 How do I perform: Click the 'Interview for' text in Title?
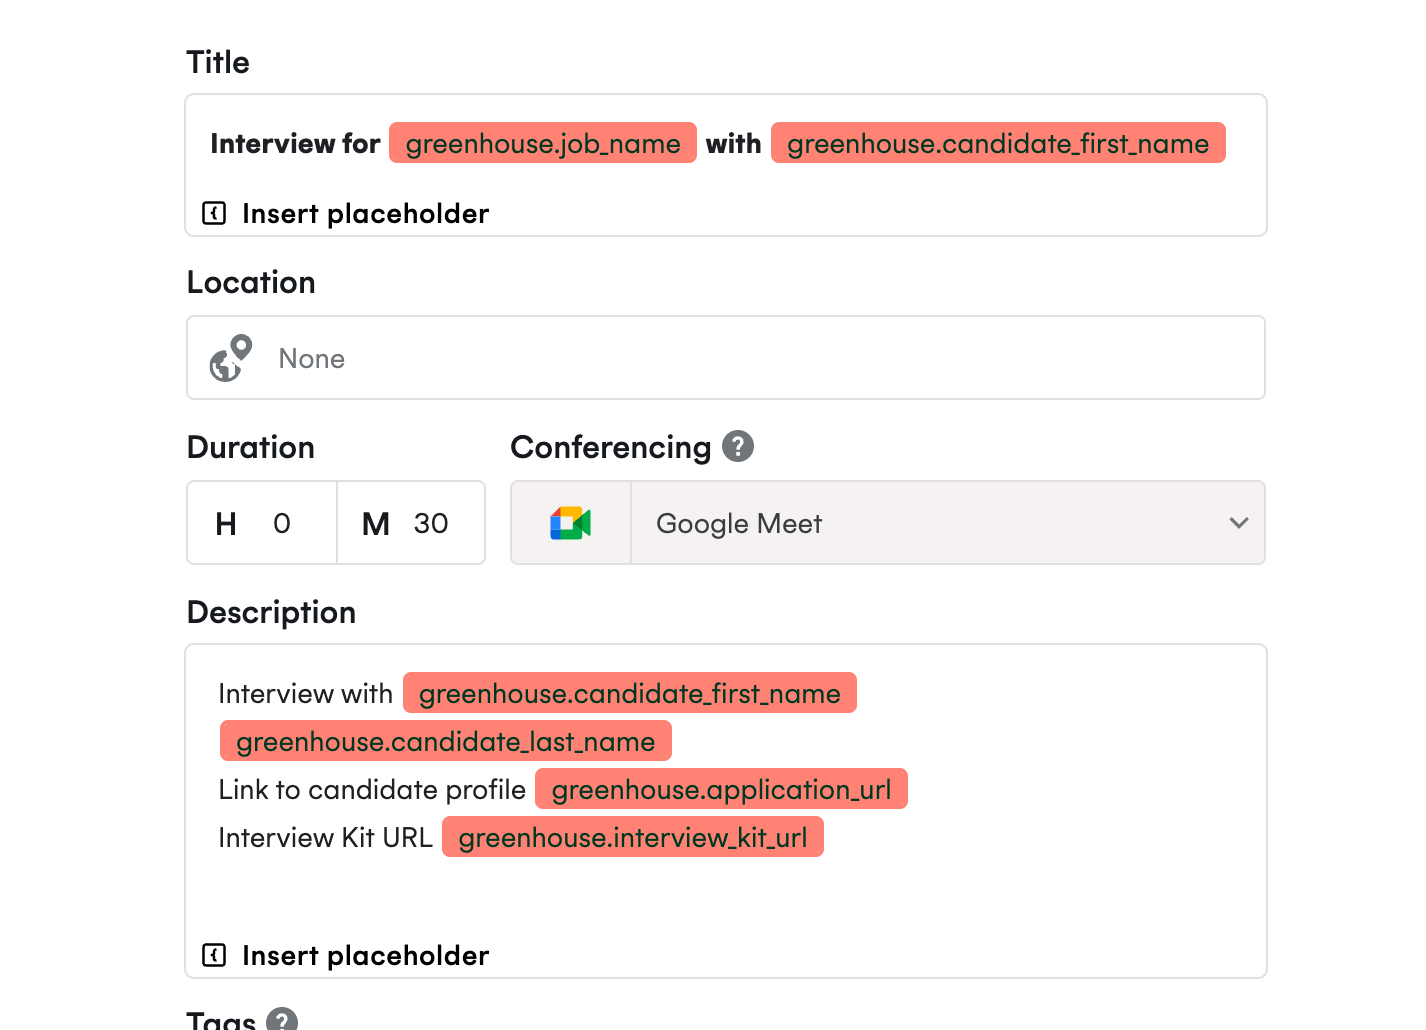coord(295,144)
